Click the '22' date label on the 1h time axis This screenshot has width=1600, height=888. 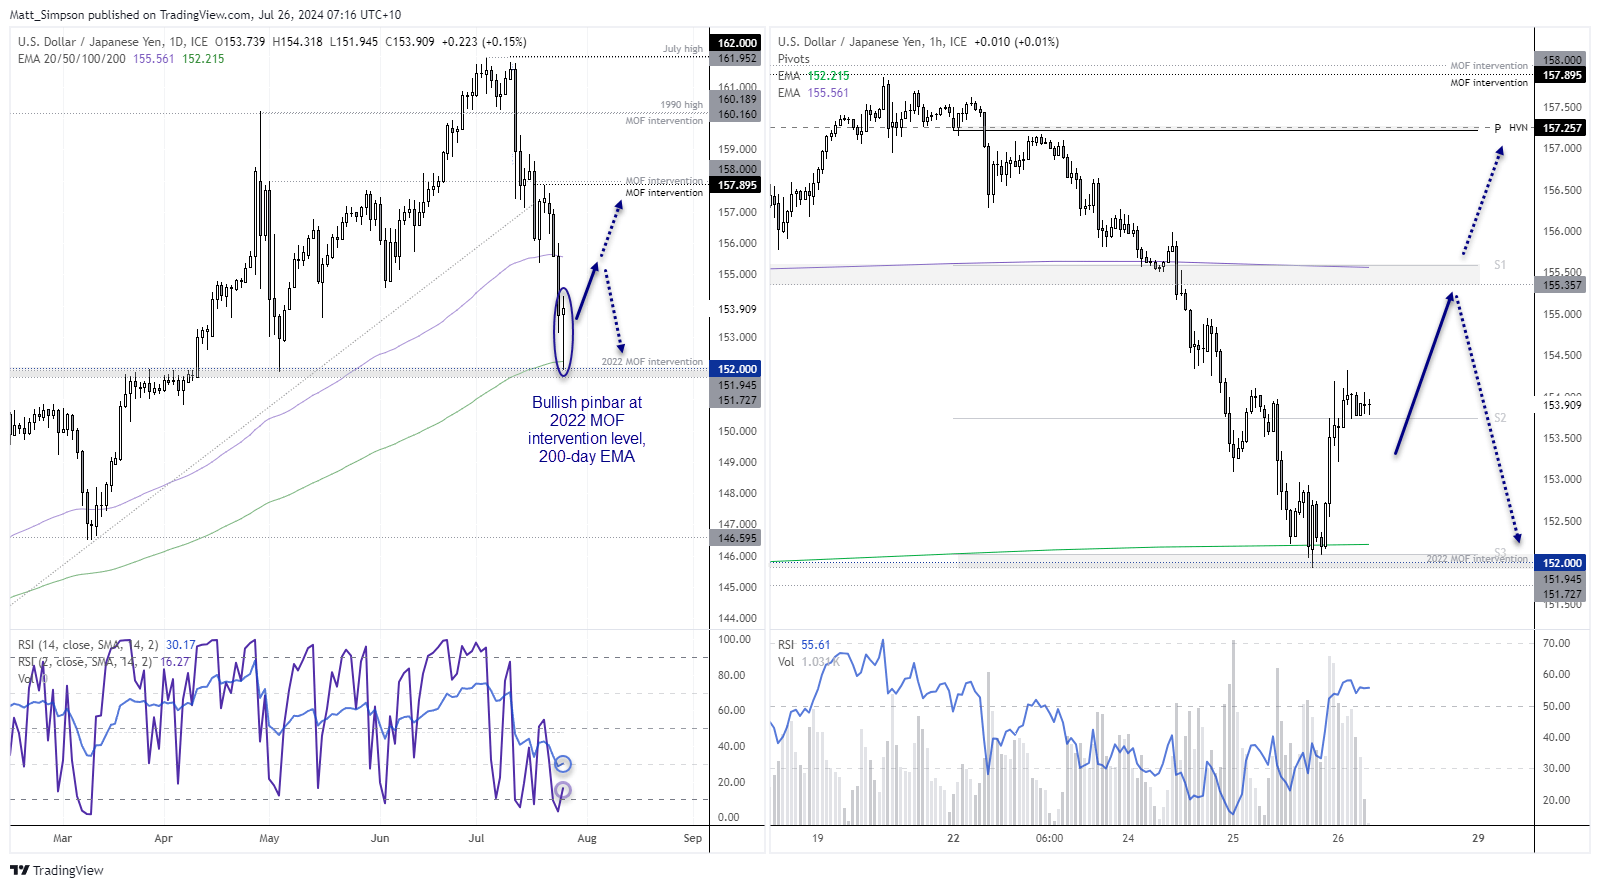[x=953, y=838]
